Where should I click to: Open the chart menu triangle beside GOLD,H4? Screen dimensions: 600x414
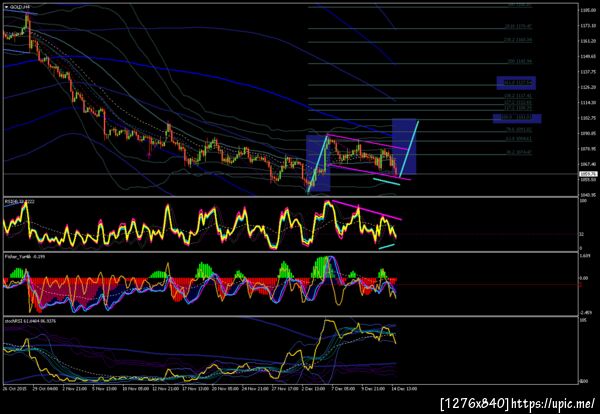click(6, 7)
